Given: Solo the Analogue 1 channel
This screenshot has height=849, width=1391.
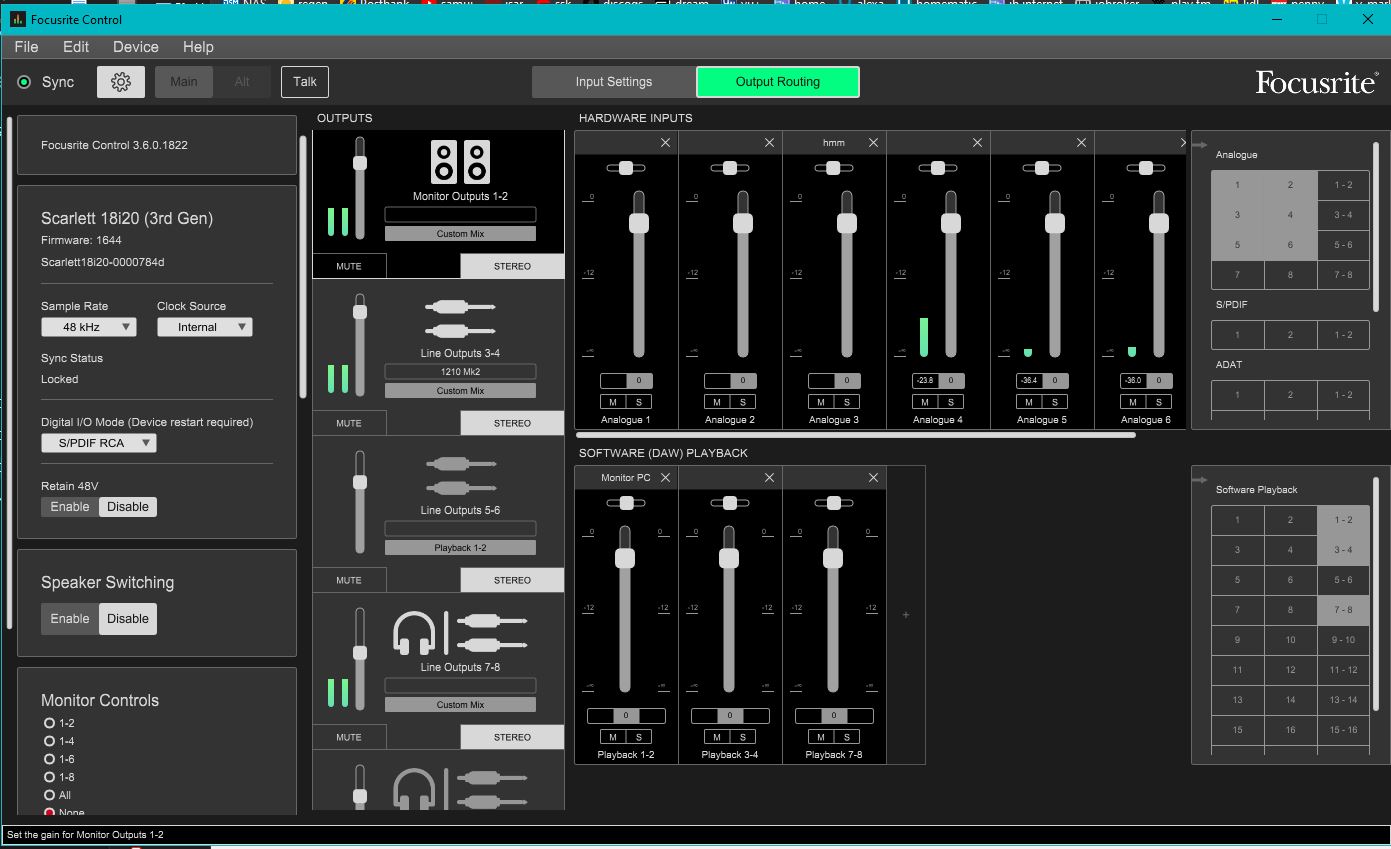Looking at the screenshot, I should point(639,402).
